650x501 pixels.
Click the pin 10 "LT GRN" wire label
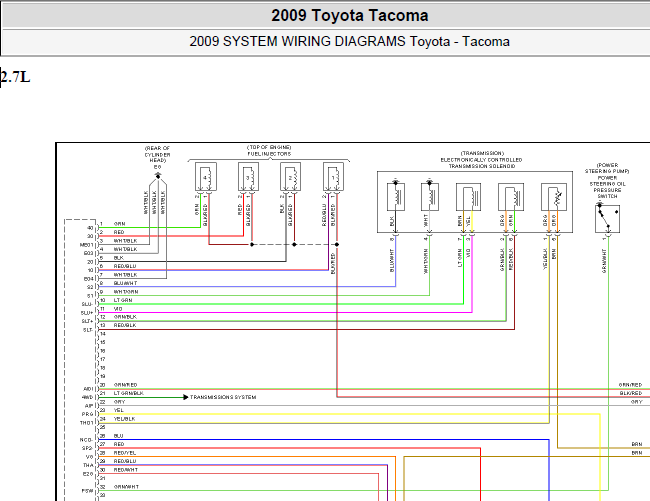point(123,300)
